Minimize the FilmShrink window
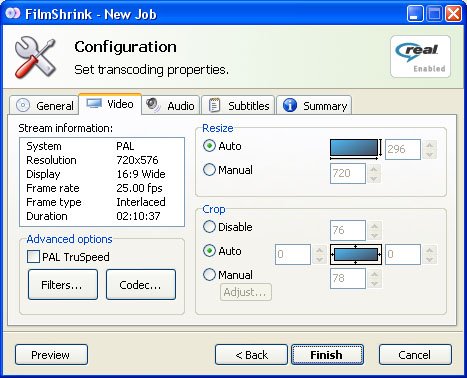The height and width of the screenshot is (378, 467). click(x=415, y=14)
